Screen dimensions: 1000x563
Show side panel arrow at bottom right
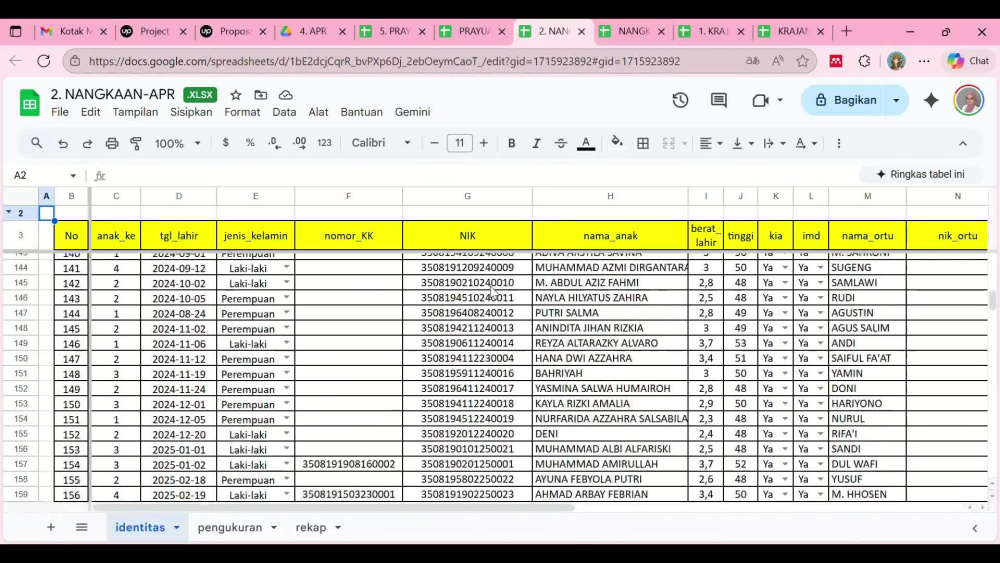click(974, 528)
